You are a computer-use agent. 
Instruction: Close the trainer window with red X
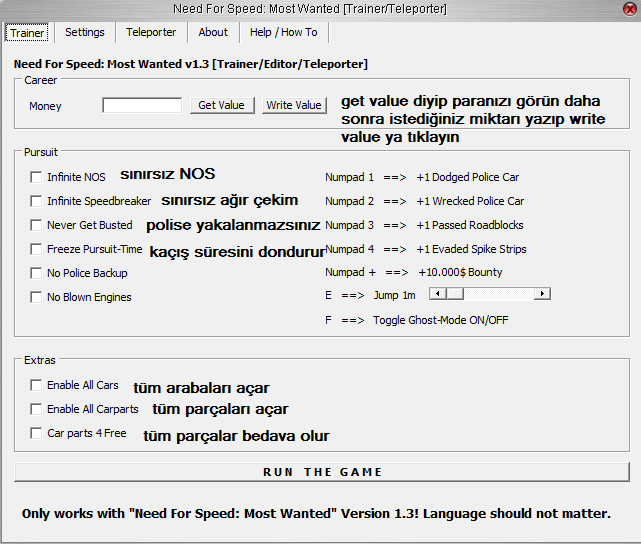[x=629, y=9]
